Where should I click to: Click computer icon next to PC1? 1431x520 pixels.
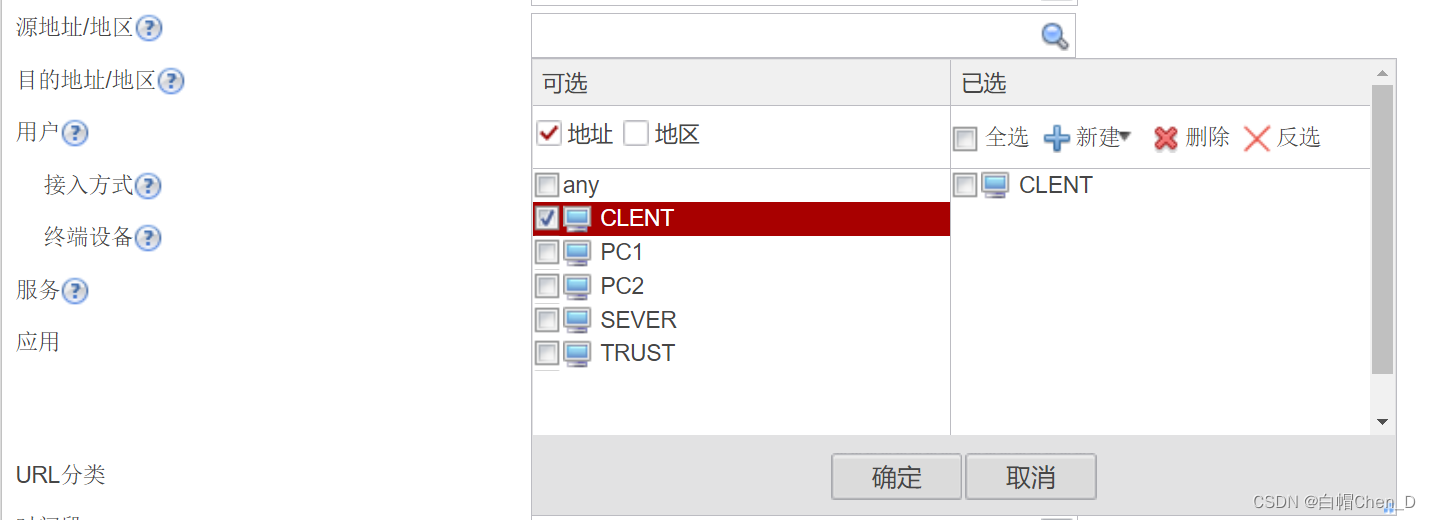click(x=578, y=253)
